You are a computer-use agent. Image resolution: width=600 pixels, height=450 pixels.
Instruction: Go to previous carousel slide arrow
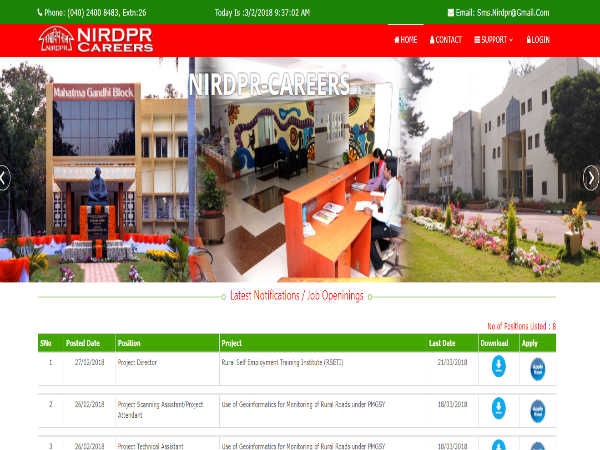pyautogui.click(x=3, y=178)
